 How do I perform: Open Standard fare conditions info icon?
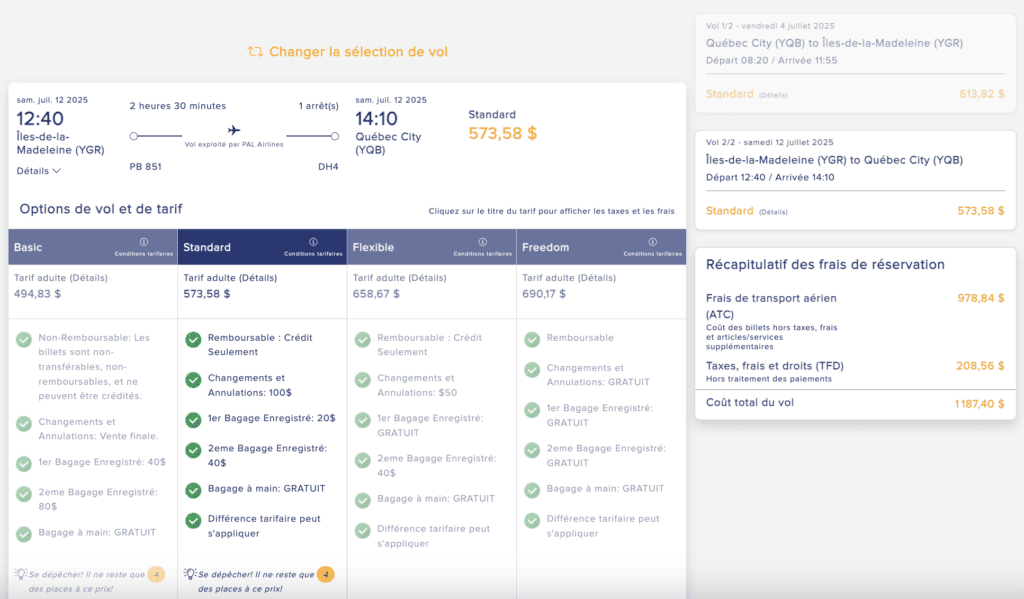(312, 242)
